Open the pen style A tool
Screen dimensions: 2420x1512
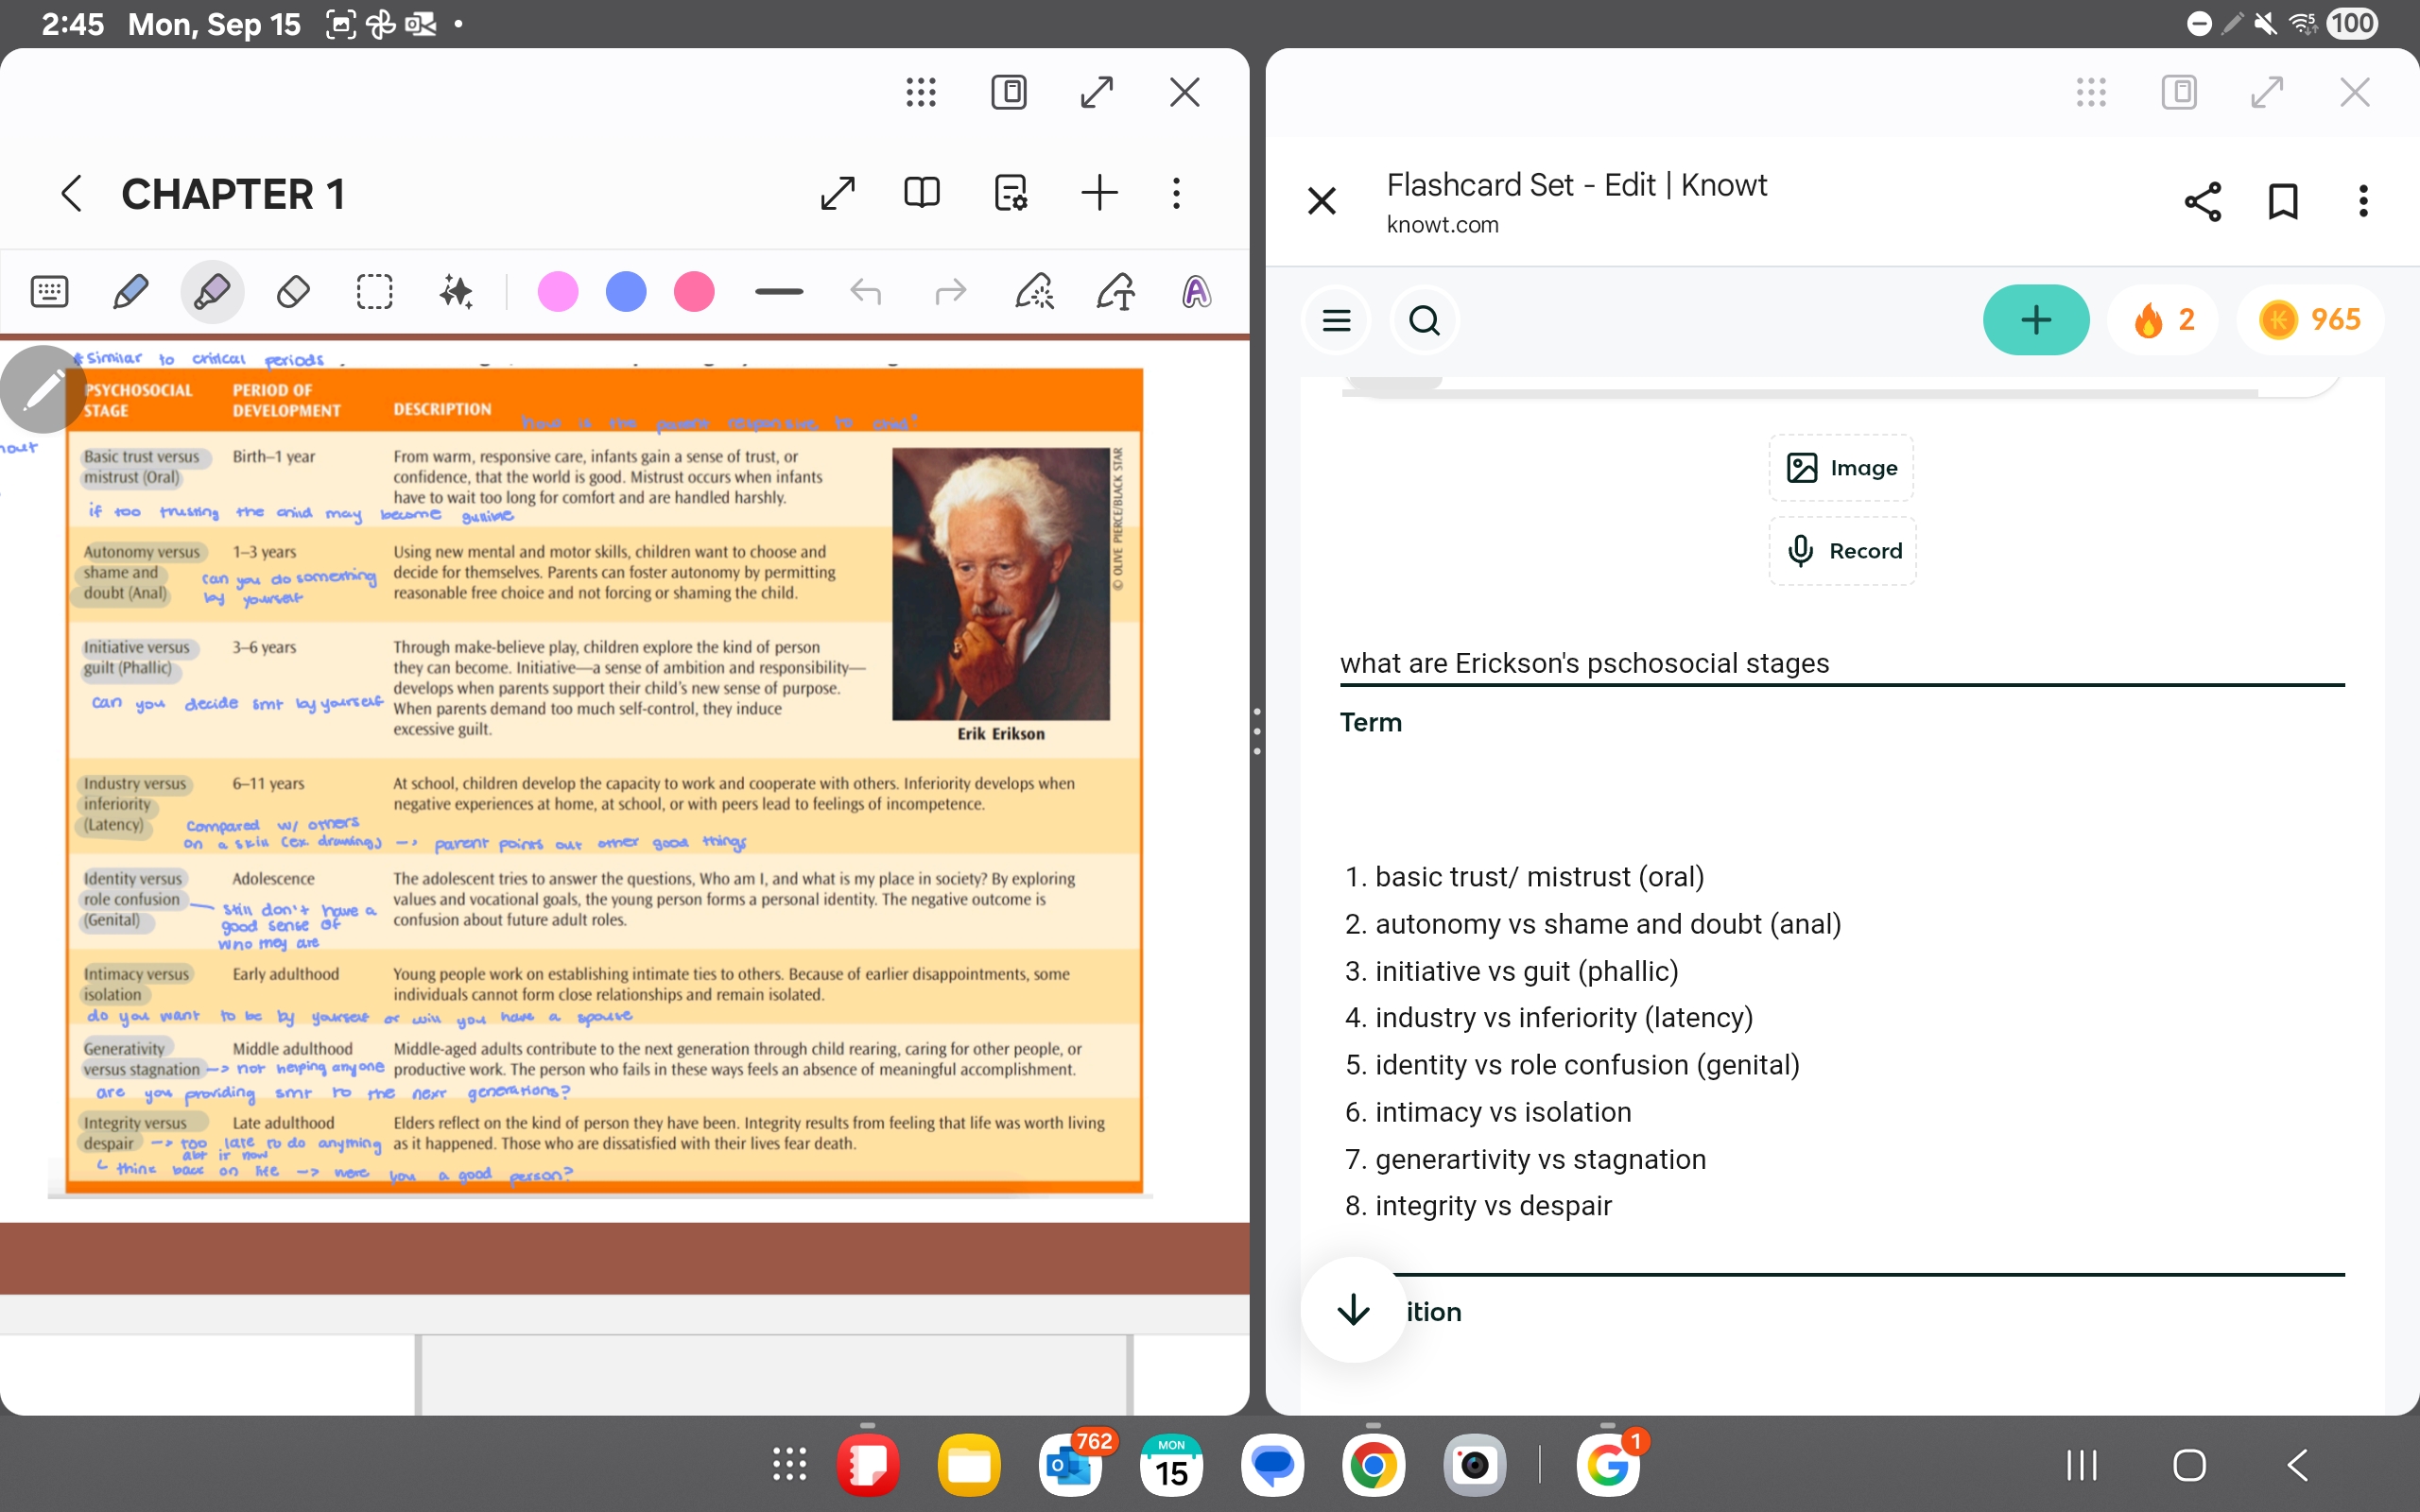pyautogui.click(x=1197, y=292)
